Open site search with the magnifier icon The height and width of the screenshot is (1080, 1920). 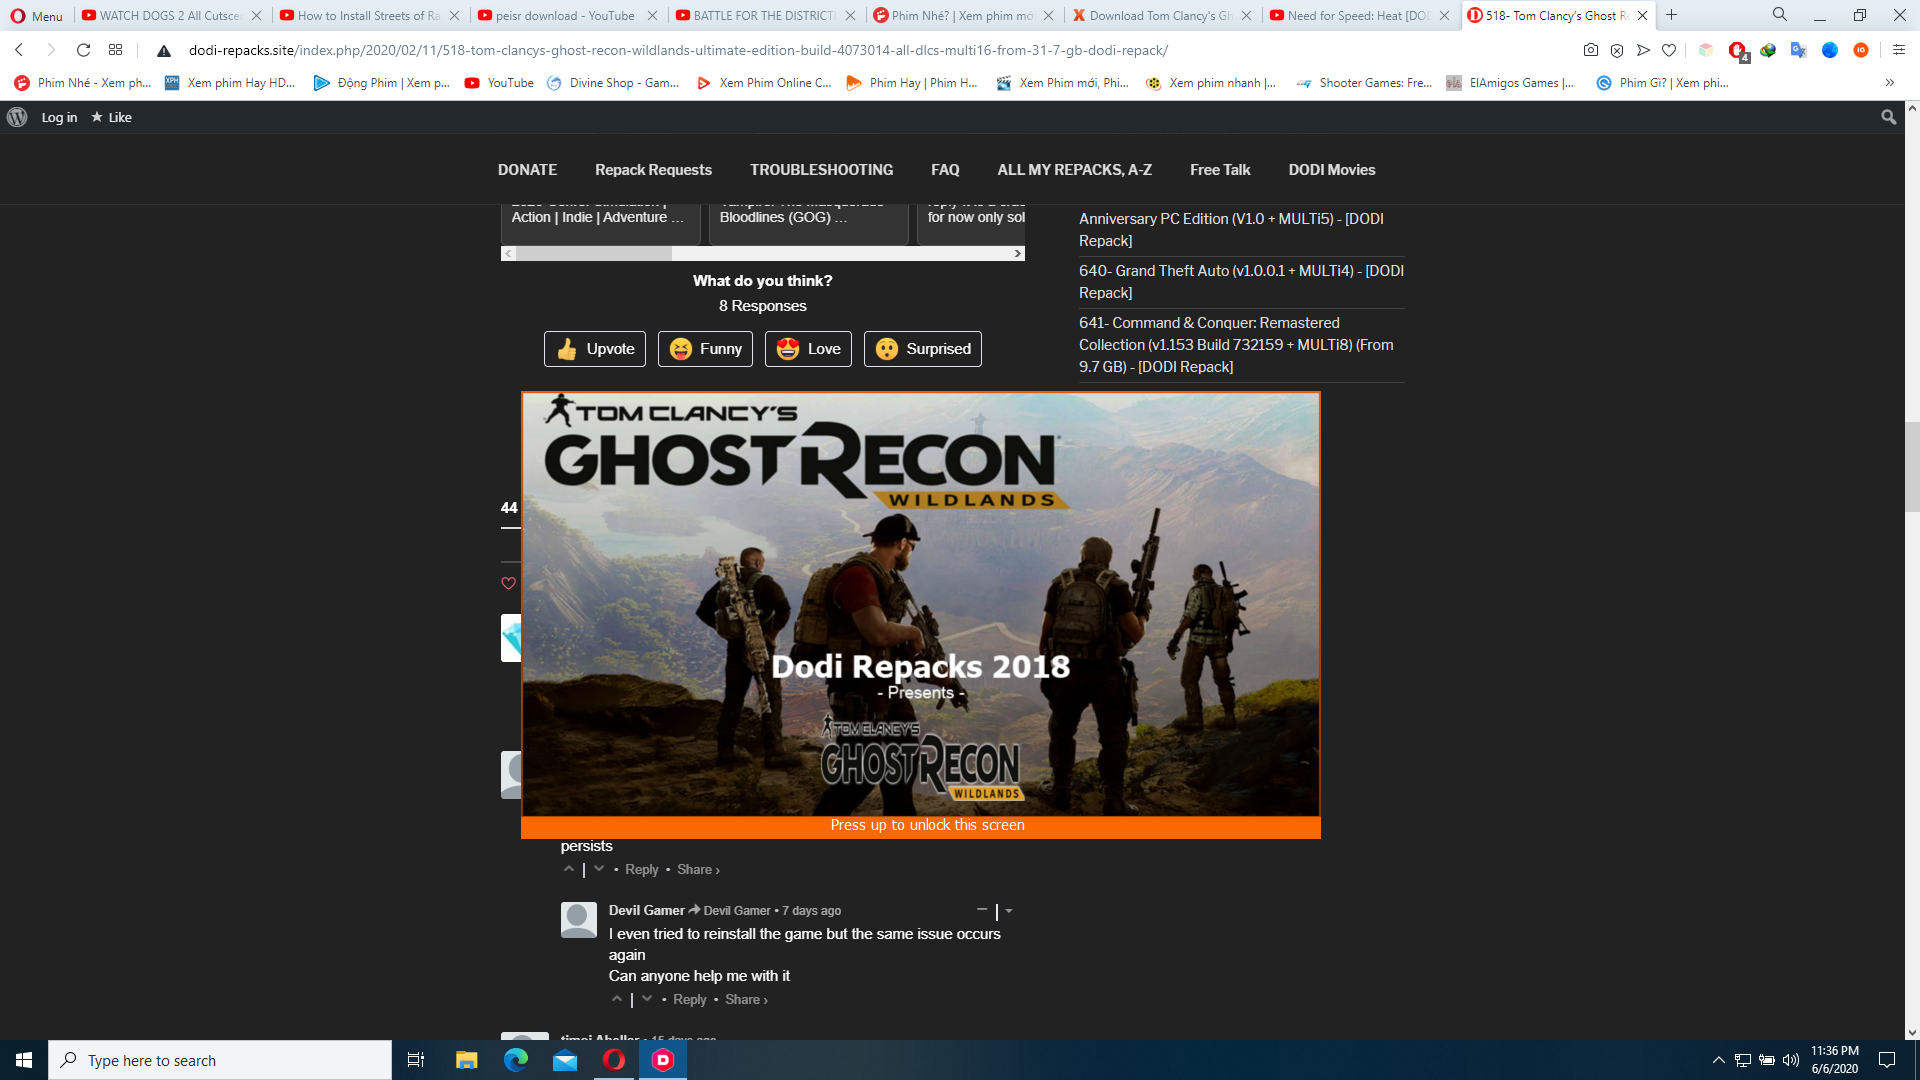click(1889, 117)
